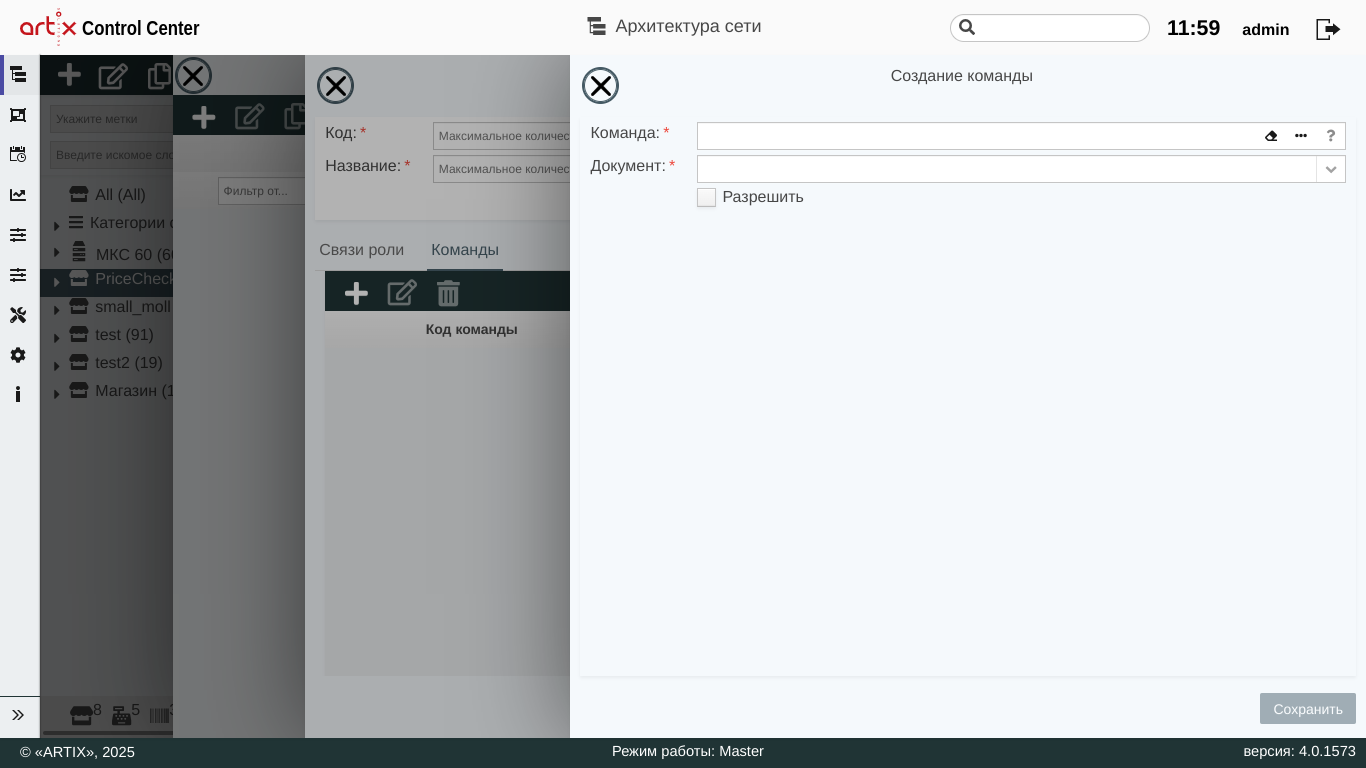Open the chart statistics icon in sidebar
Screen dimensions: 1366x768
click(x=18, y=195)
